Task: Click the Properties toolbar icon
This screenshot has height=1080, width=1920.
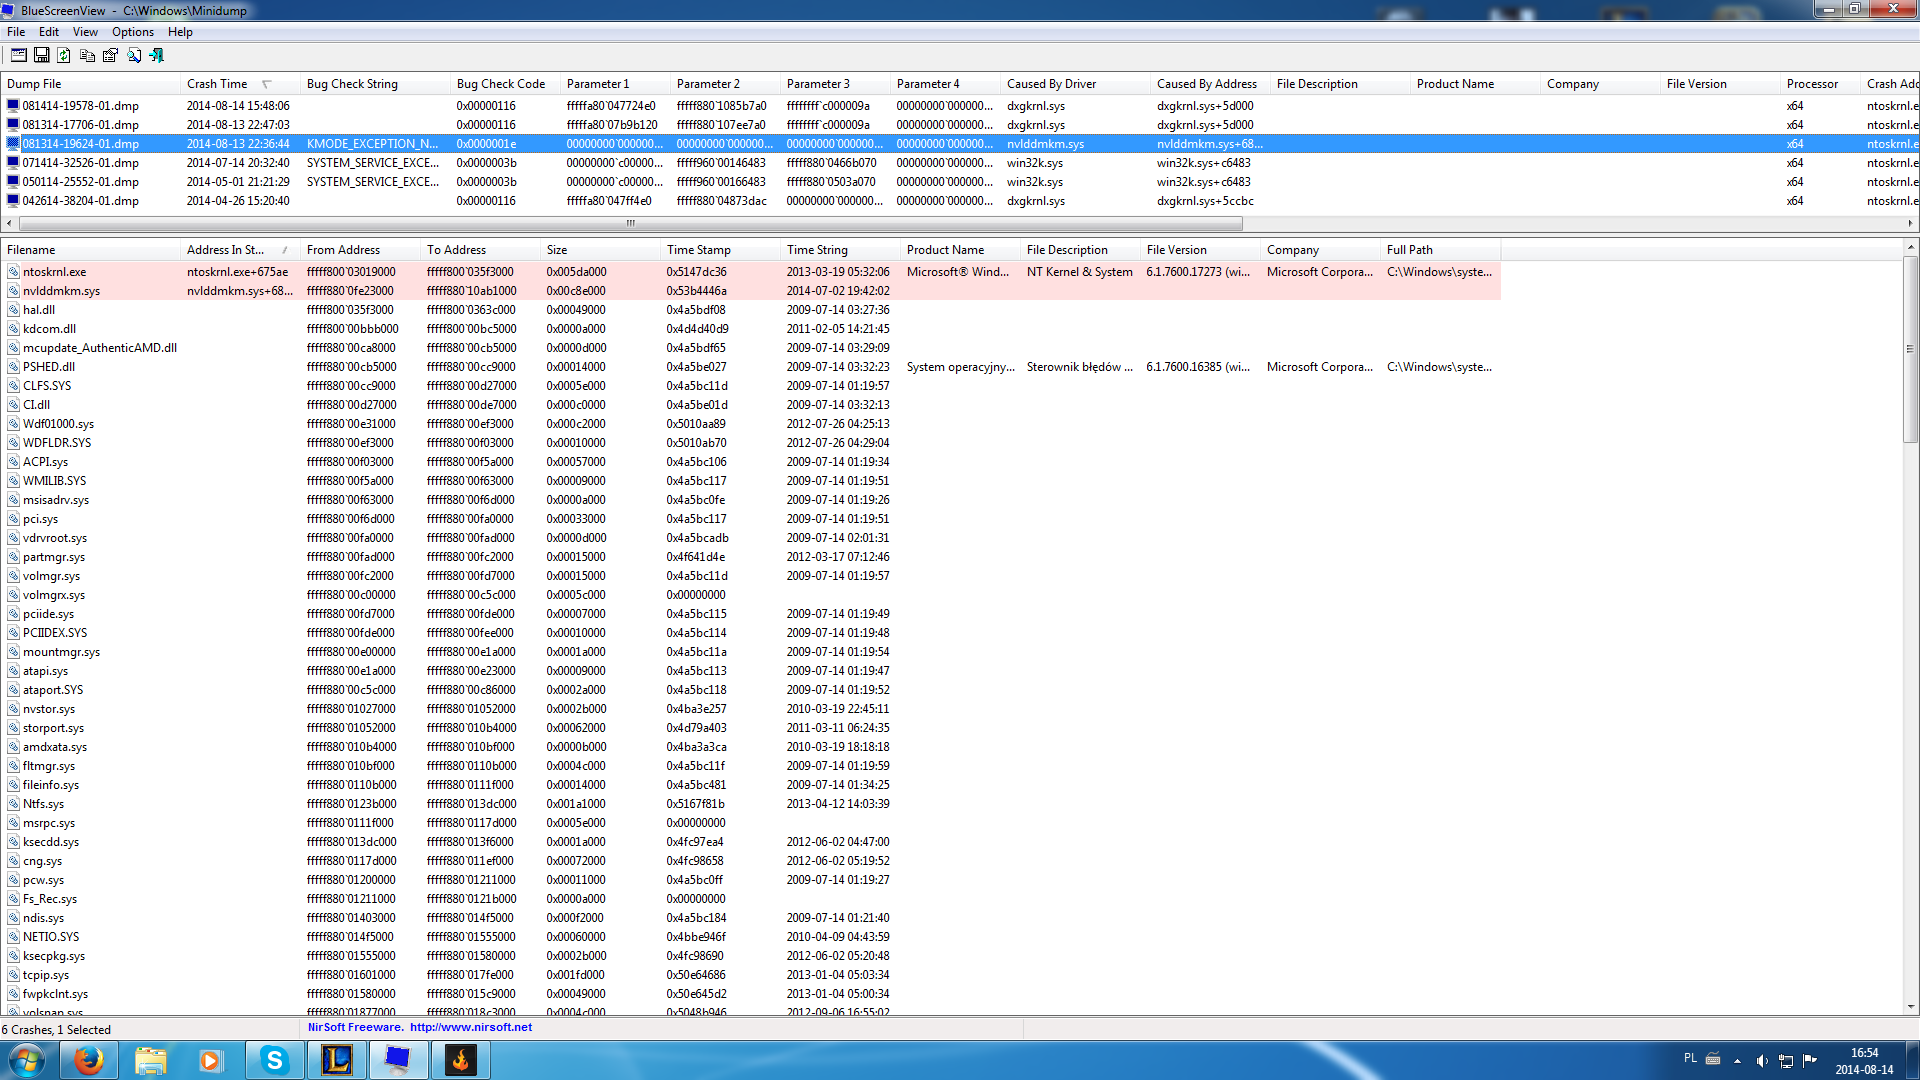Action: point(110,55)
